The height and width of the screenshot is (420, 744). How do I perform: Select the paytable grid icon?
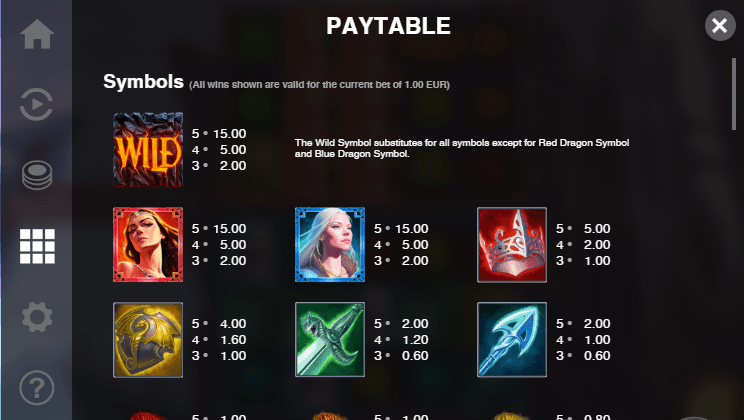(37, 246)
